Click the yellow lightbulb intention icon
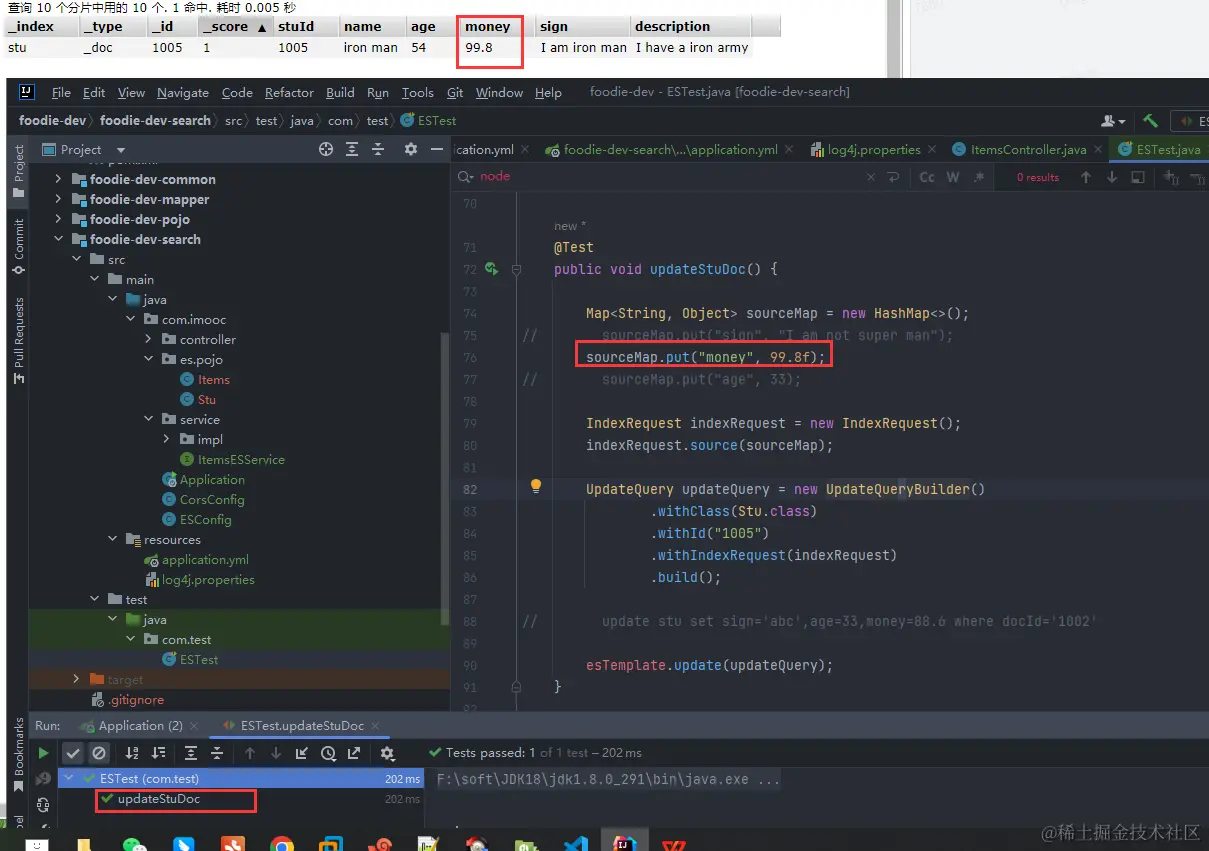1209x851 pixels. 536,486
